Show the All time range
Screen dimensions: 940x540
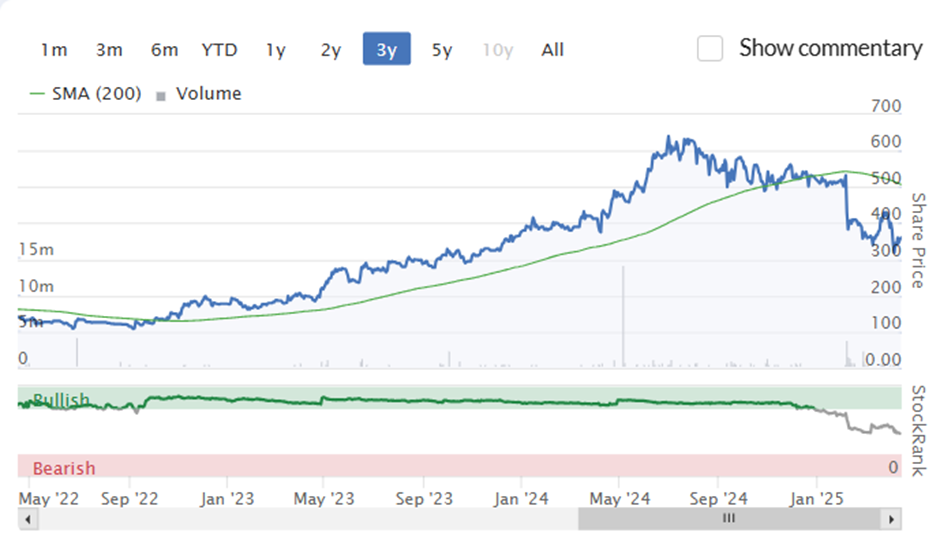(x=552, y=49)
